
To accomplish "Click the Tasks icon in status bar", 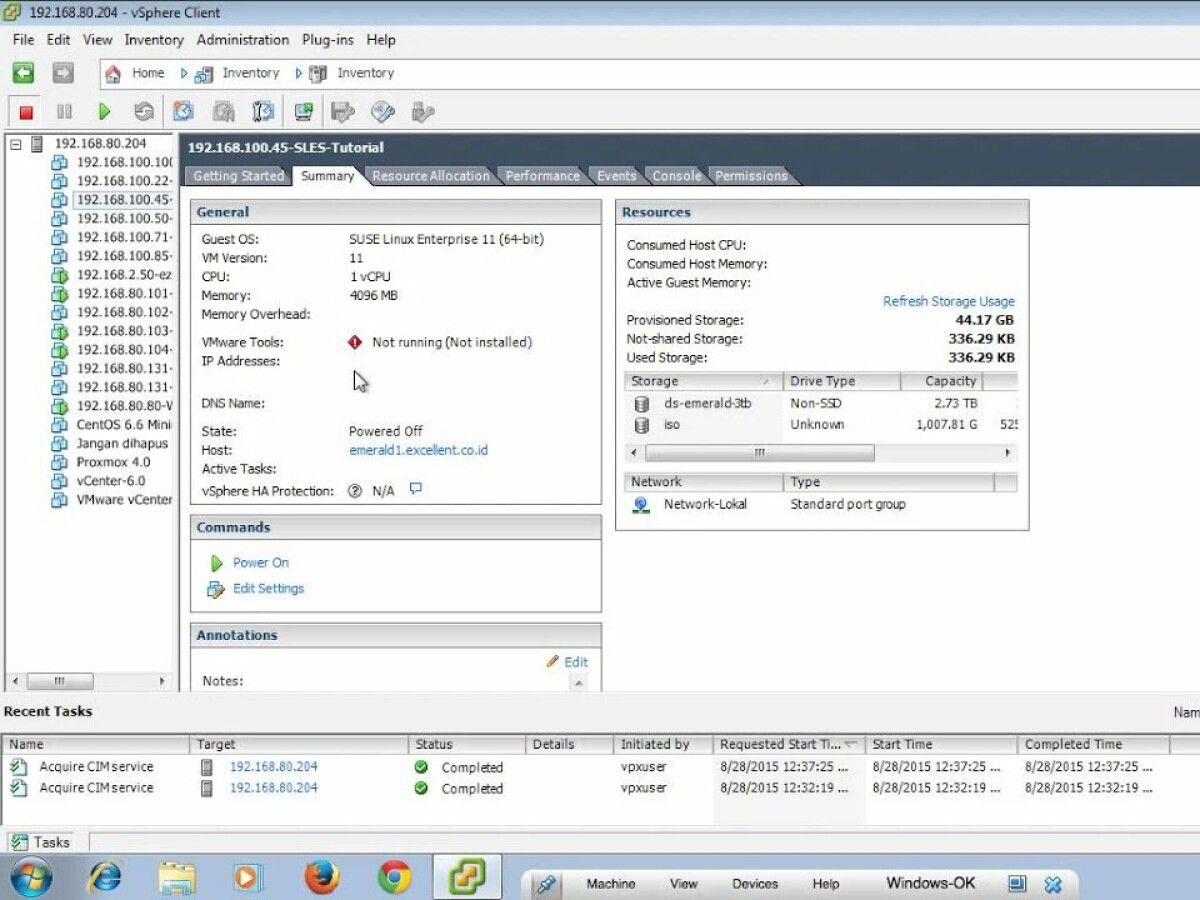I will [x=19, y=842].
